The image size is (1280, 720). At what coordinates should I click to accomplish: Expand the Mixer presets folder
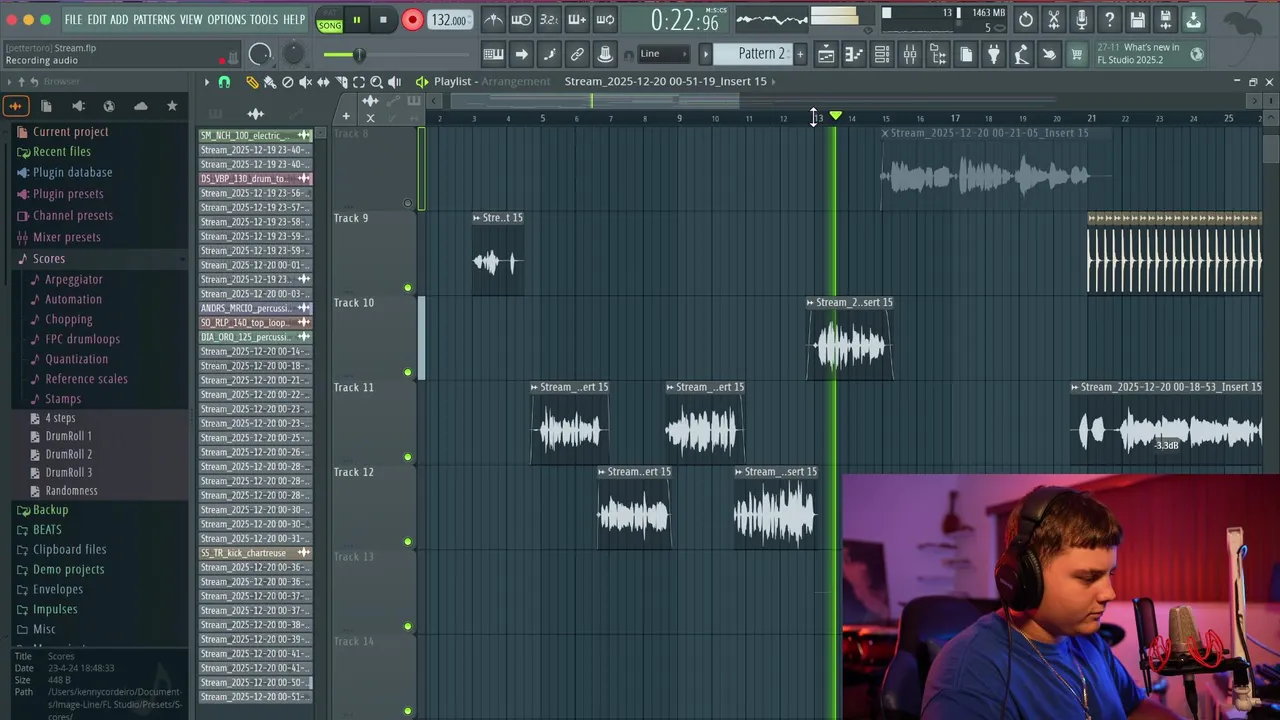coord(66,238)
